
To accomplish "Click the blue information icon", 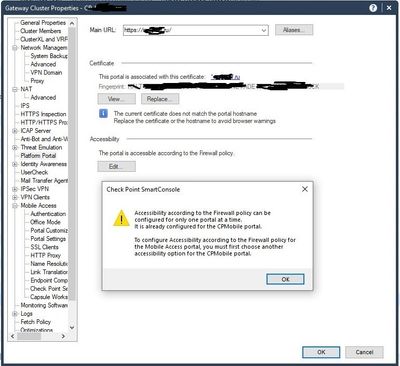I will pos(103,114).
